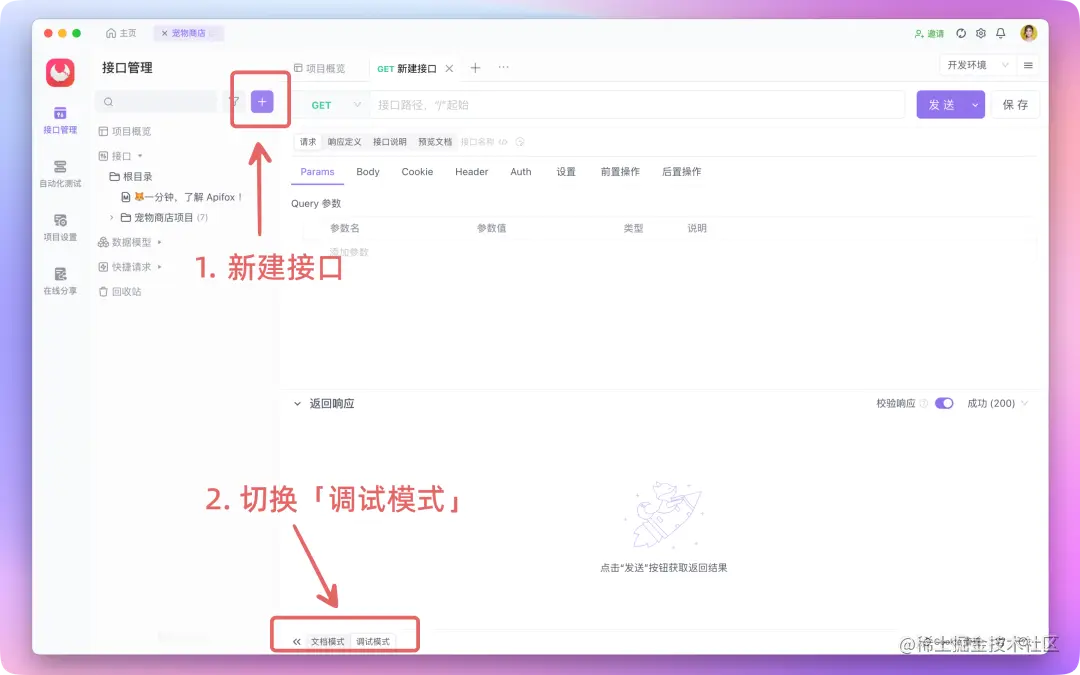Open the settings gear in the top bar
The height and width of the screenshot is (675, 1080).
(x=981, y=33)
